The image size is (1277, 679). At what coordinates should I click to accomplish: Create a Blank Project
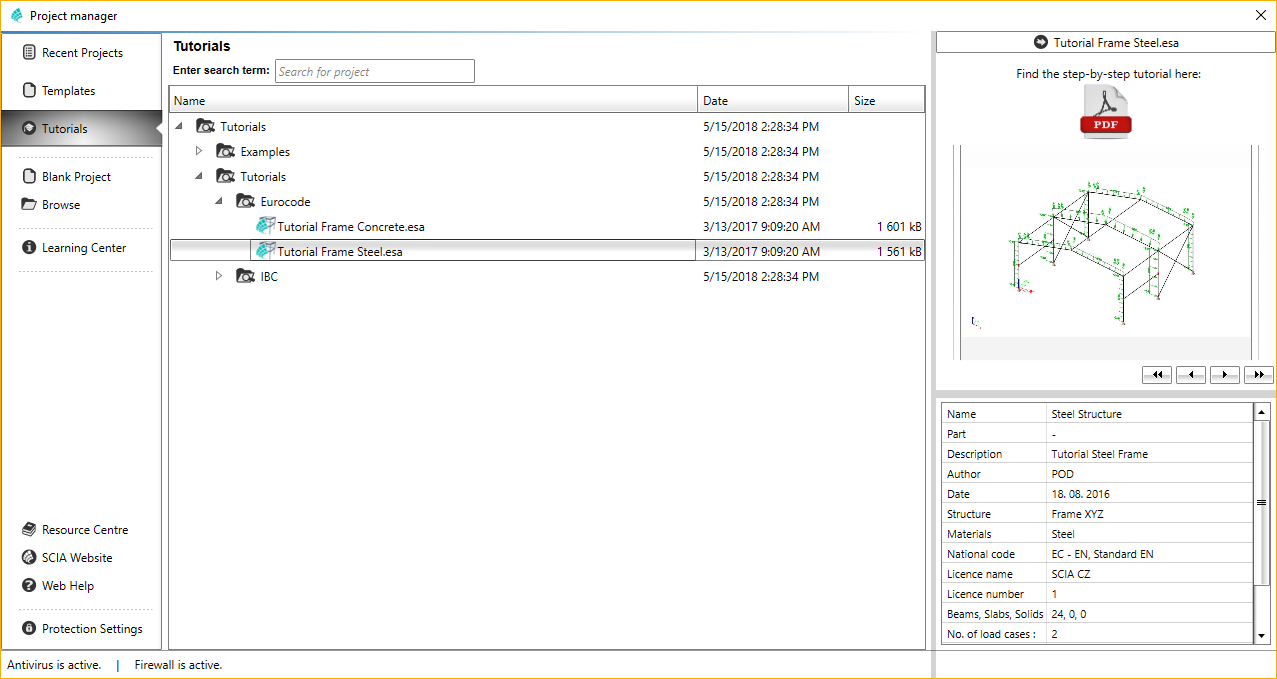click(76, 177)
